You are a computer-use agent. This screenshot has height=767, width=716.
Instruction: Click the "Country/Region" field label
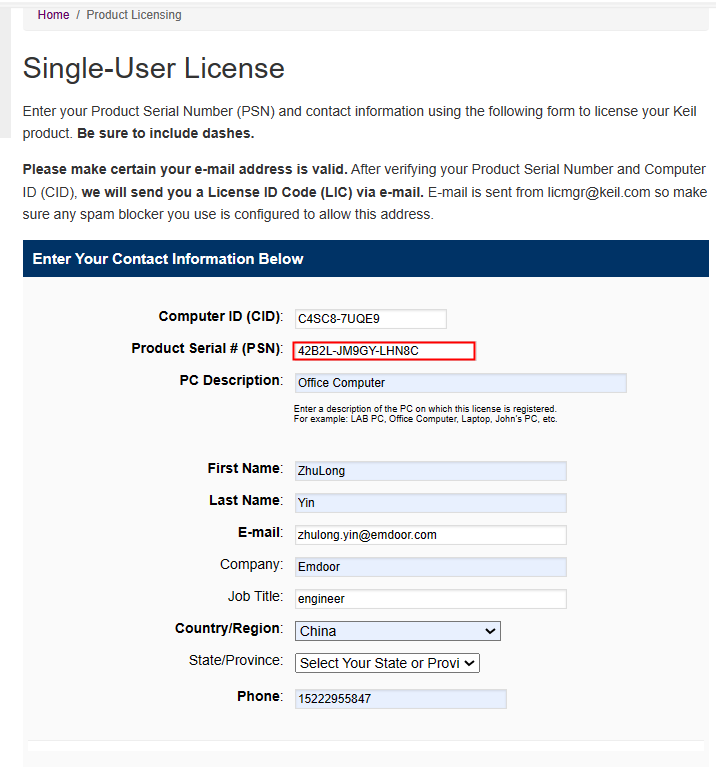[x=228, y=629]
